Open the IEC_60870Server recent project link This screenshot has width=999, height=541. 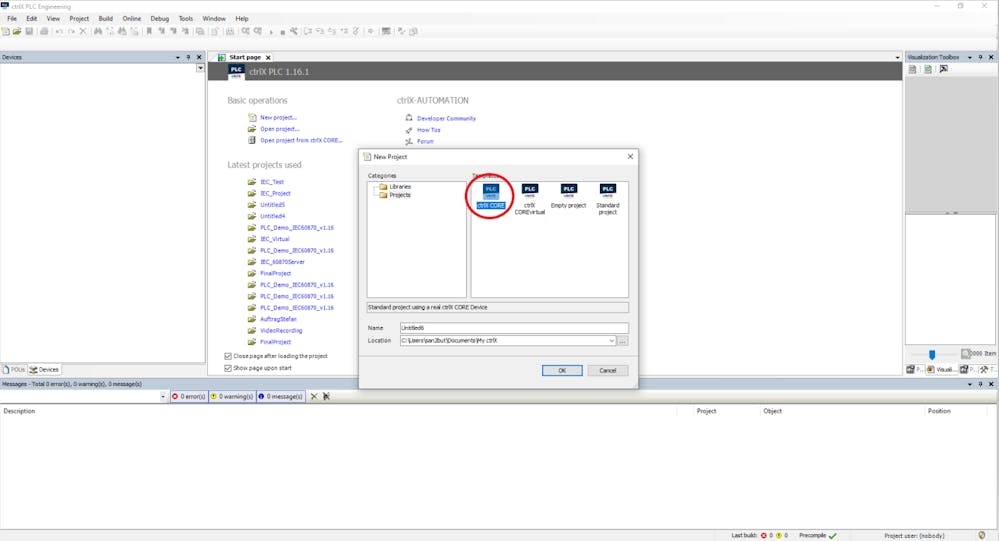(282, 262)
